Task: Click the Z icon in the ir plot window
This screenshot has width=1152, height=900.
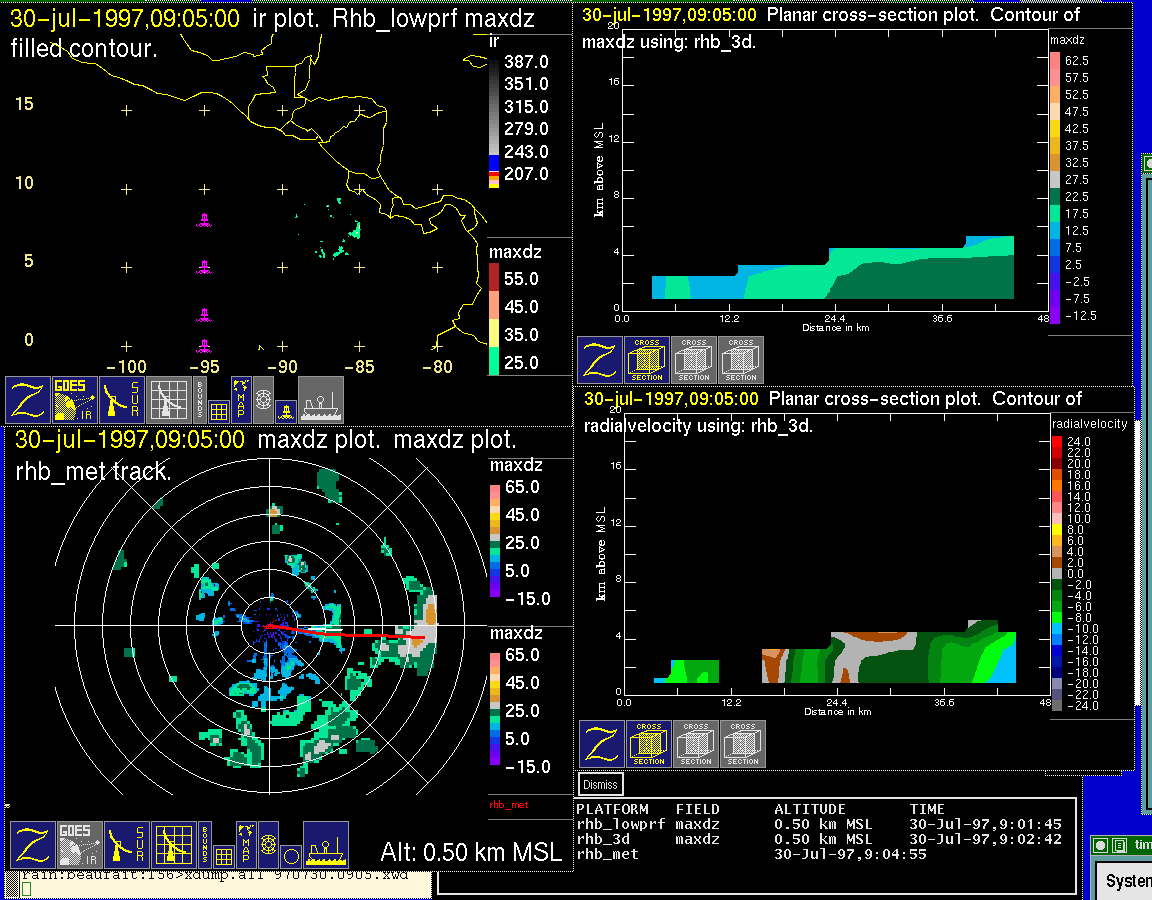Action: pyautogui.click(x=28, y=400)
